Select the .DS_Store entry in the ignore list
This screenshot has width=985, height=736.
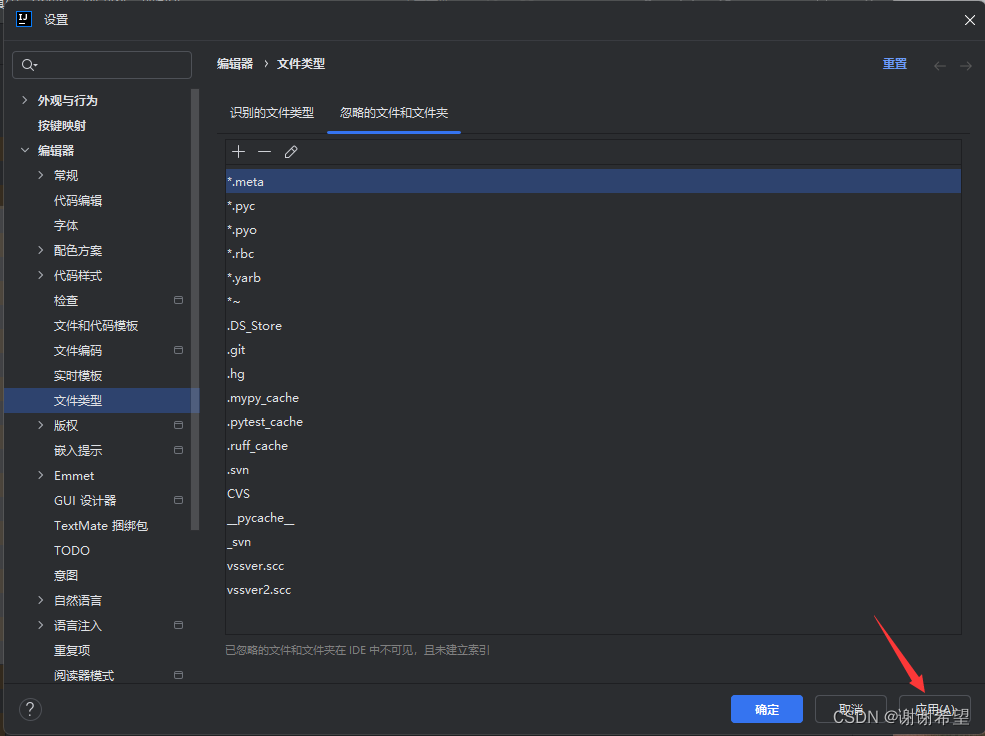click(x=254, y=325)
